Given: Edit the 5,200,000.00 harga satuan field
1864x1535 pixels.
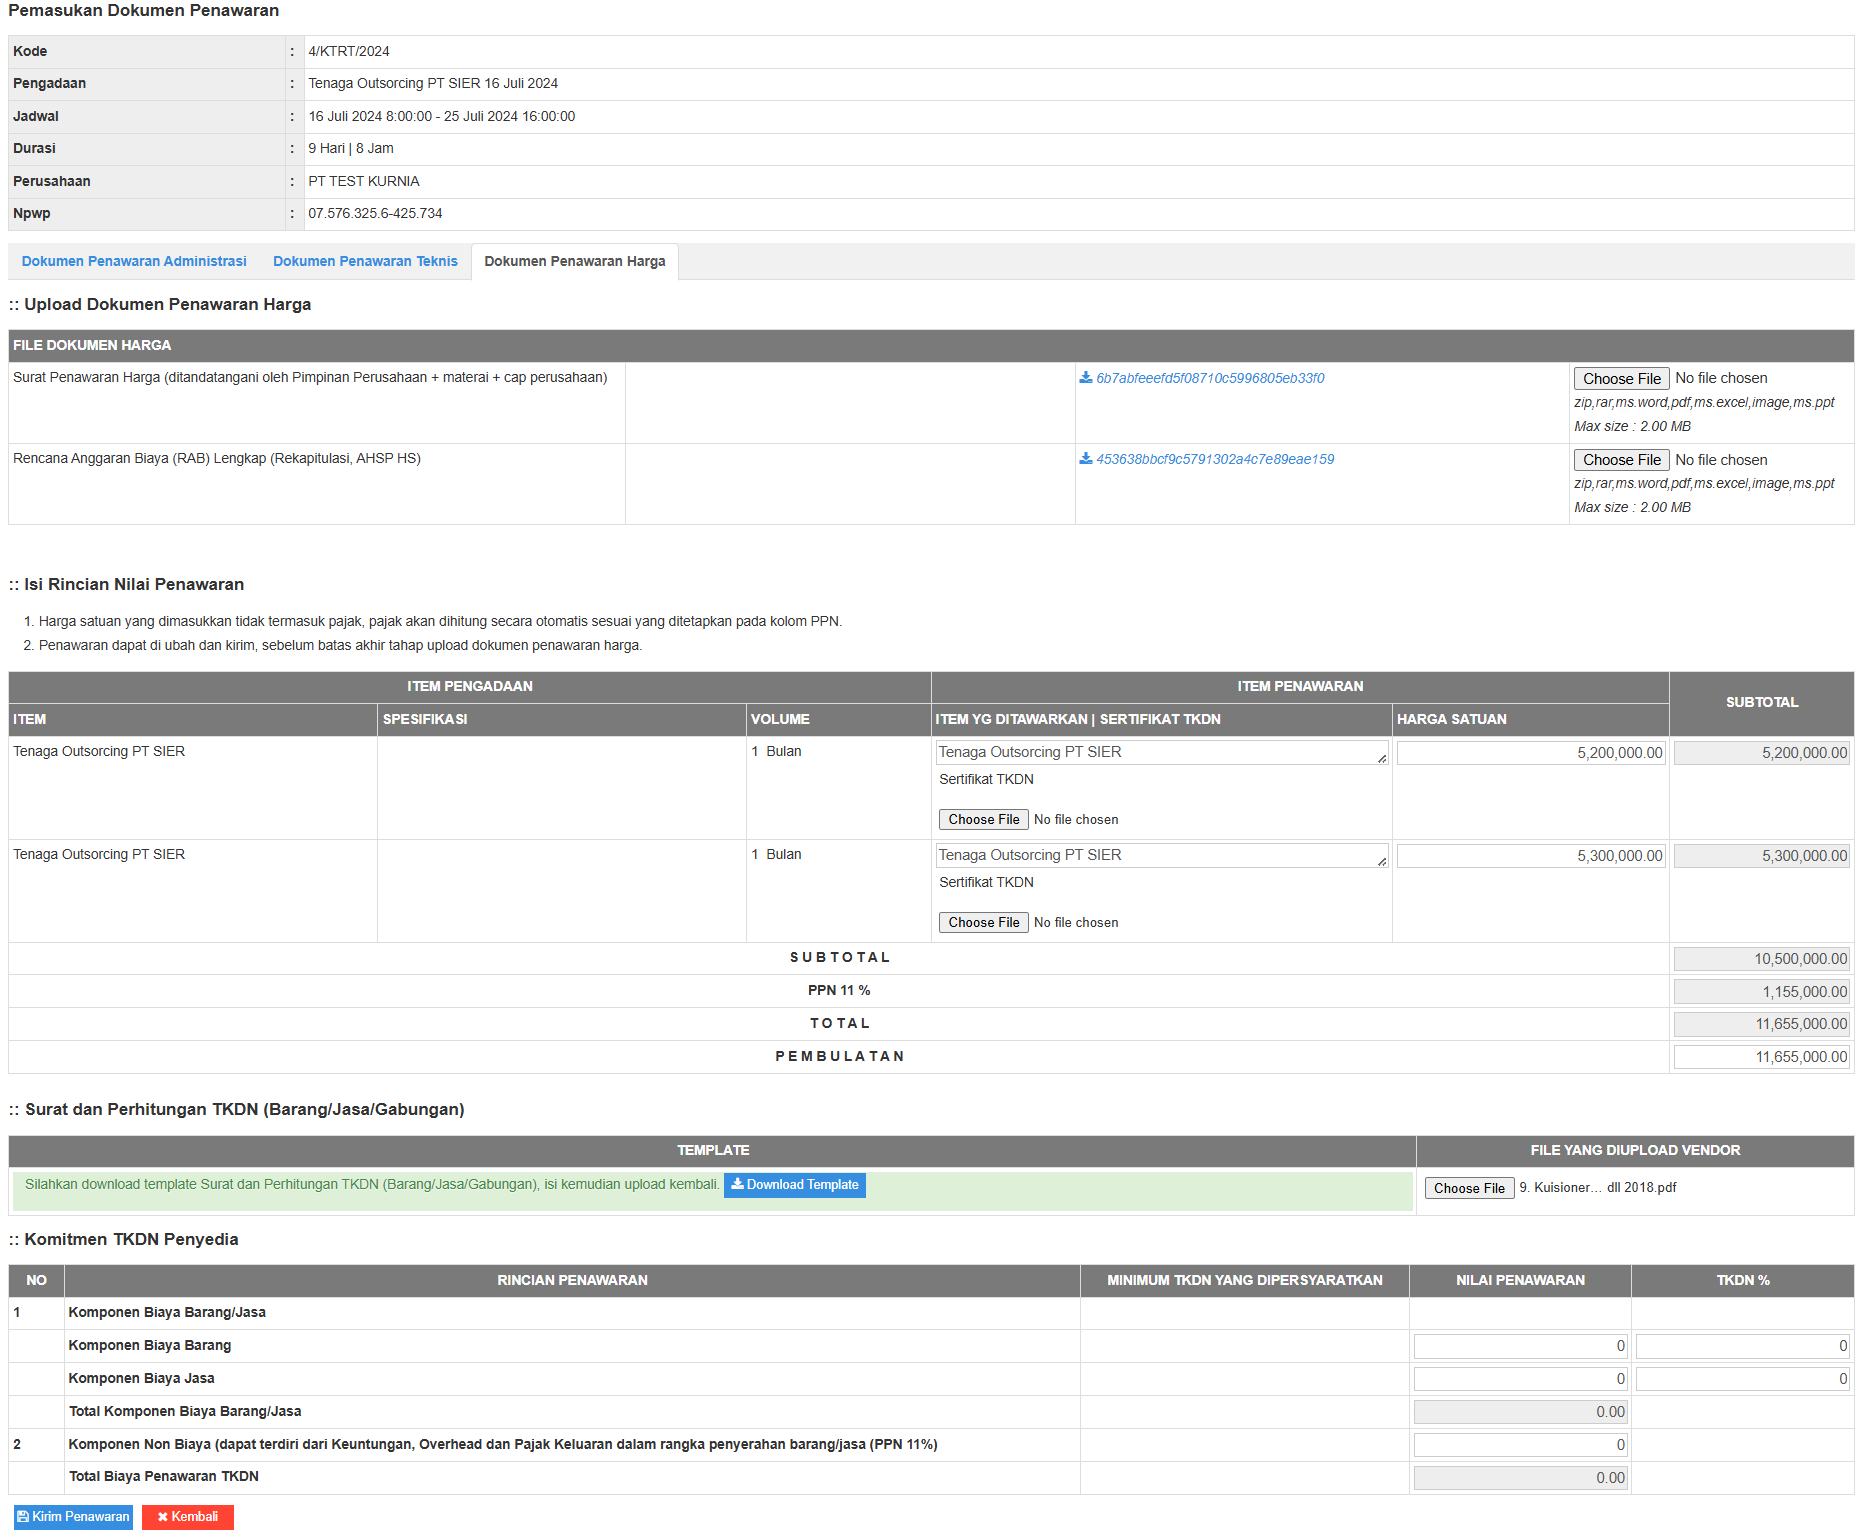Looking at the screenshot, I should click(x=1530, y=753).
